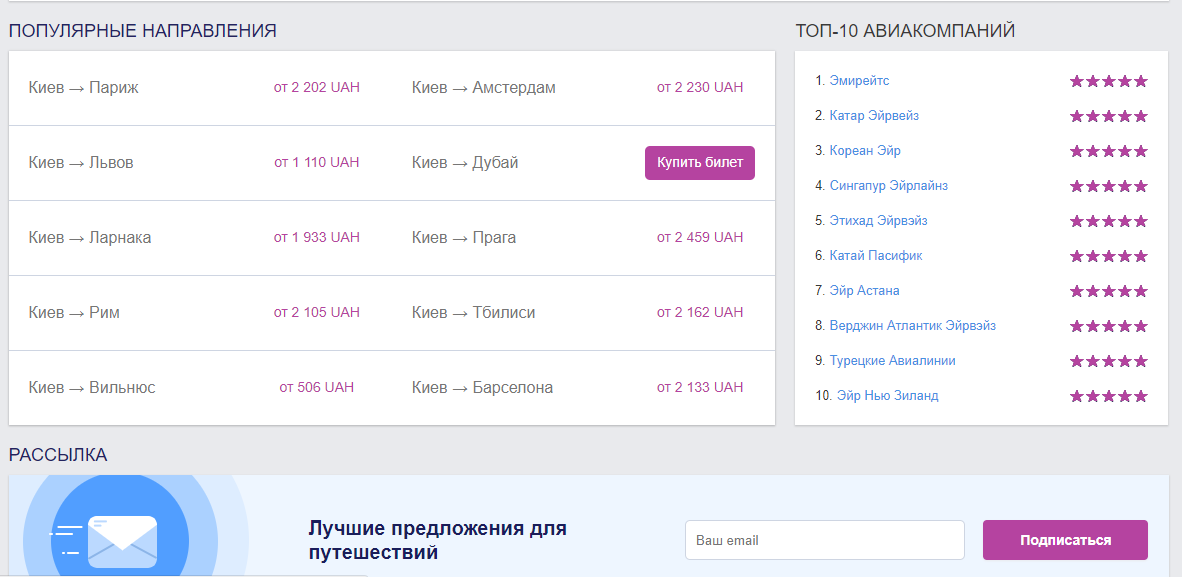This screenshot has width=1182, height=577.
Task: Open the Этихад Эйрвэйз airline link
Action: [x=879, y=221]
